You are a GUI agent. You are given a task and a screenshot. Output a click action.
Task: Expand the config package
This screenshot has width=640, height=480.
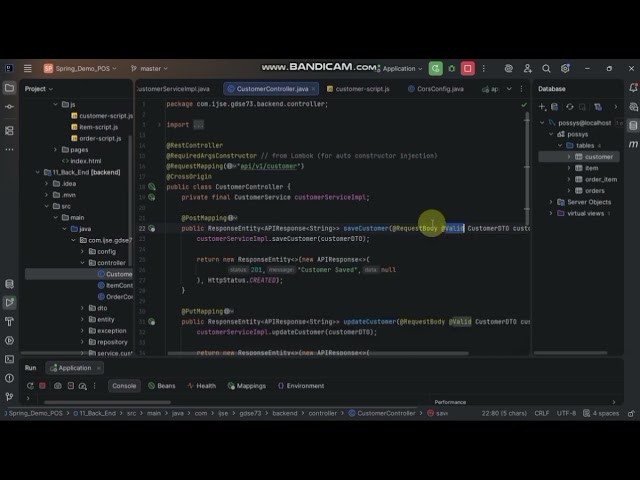point(82,251)
